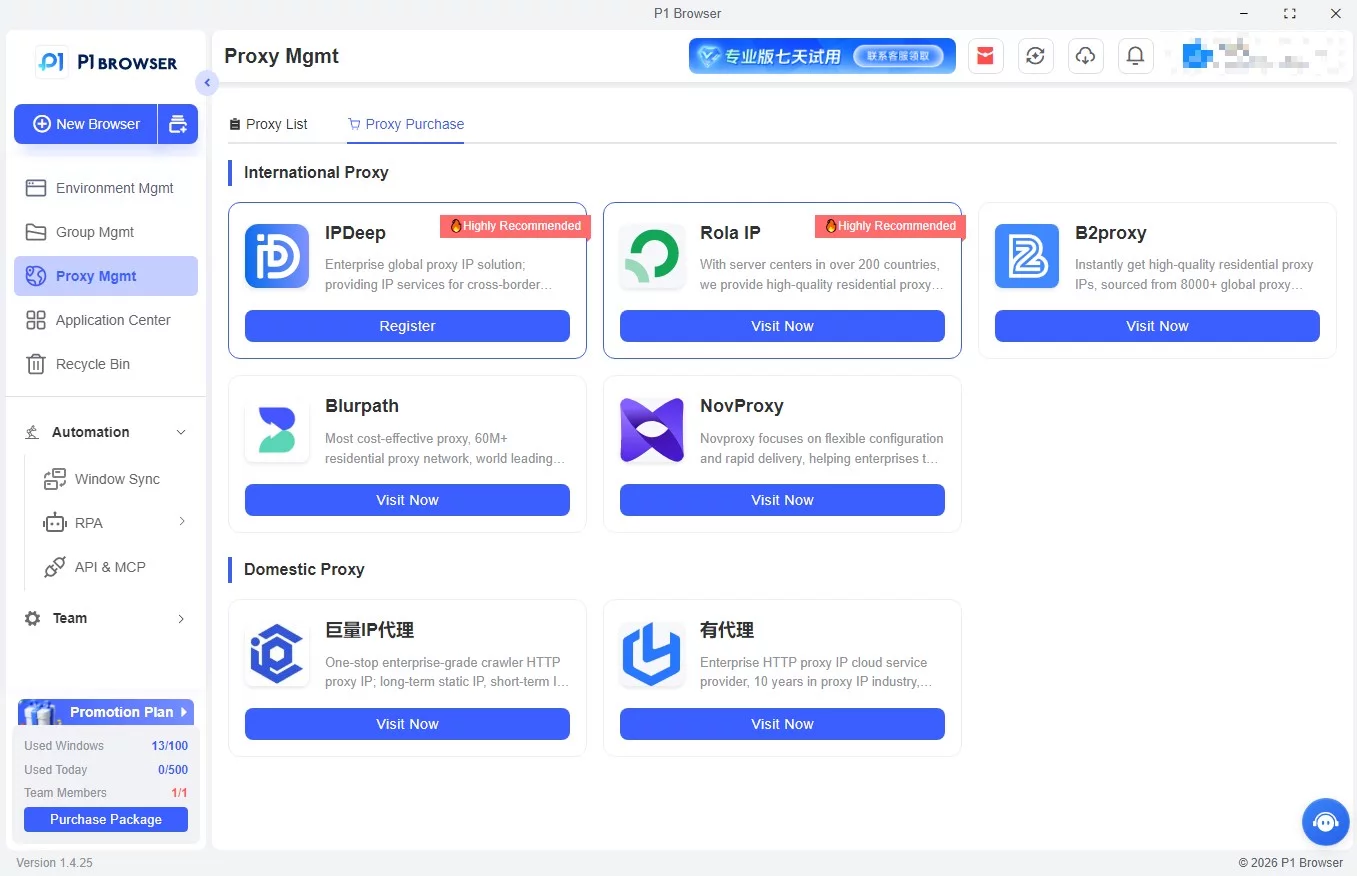Screen dimensions: 1357x876
Task: Click the IPDeep logo icon
Action: pyautogui.click(x=277, y=256)
